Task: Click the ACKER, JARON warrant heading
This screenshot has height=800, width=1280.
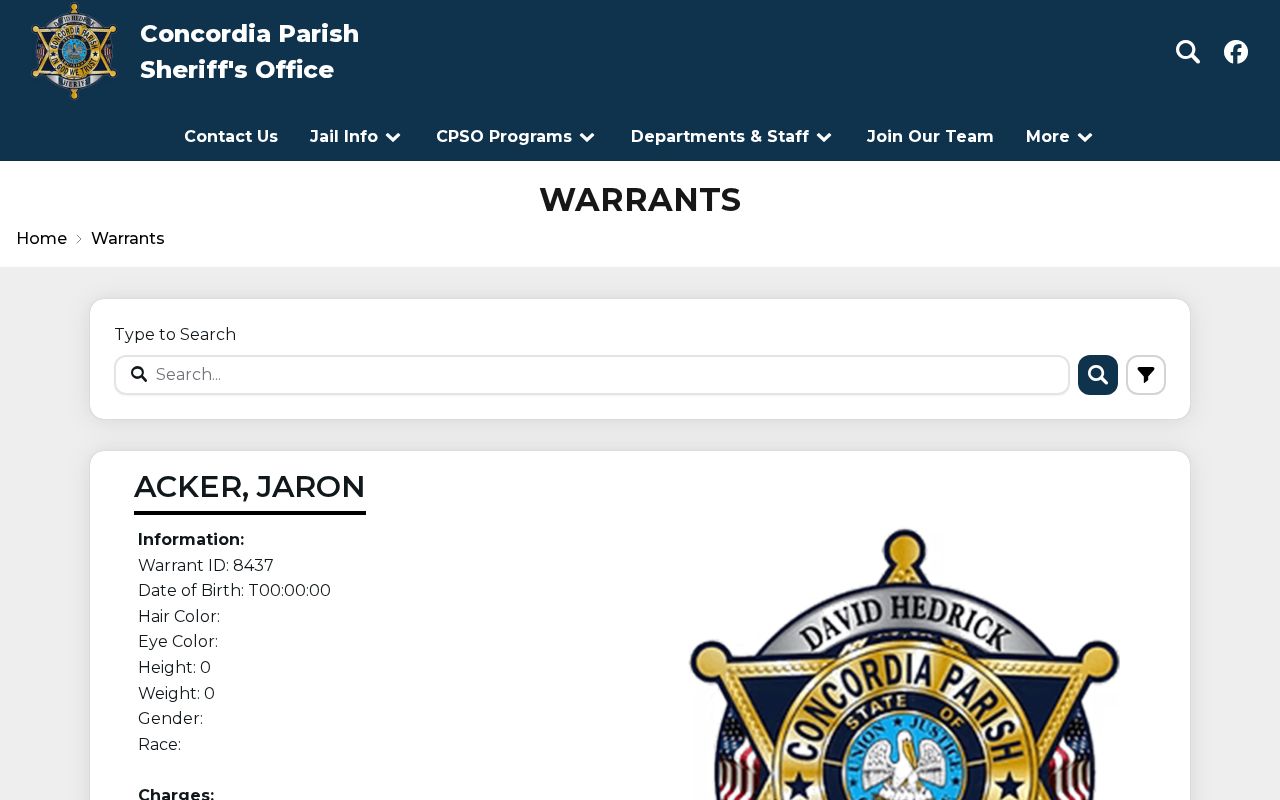Action: [x=250, y=487]
